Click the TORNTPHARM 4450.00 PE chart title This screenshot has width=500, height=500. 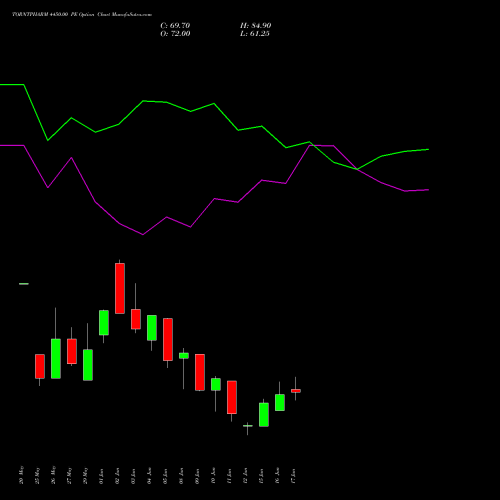82,15
